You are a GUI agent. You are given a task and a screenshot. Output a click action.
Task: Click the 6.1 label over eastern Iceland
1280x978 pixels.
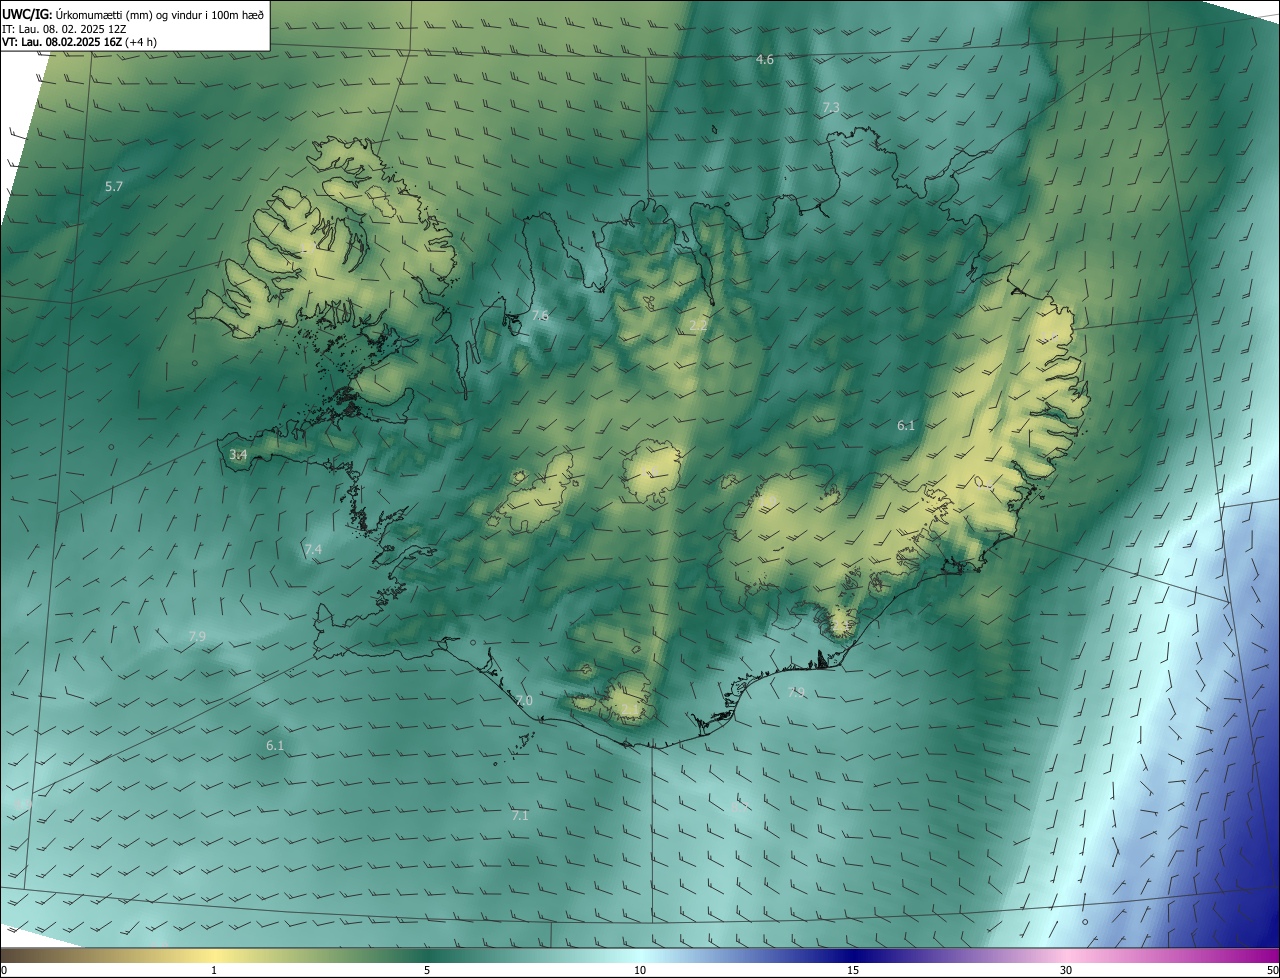pyautogui.click(x=906, y=426)
